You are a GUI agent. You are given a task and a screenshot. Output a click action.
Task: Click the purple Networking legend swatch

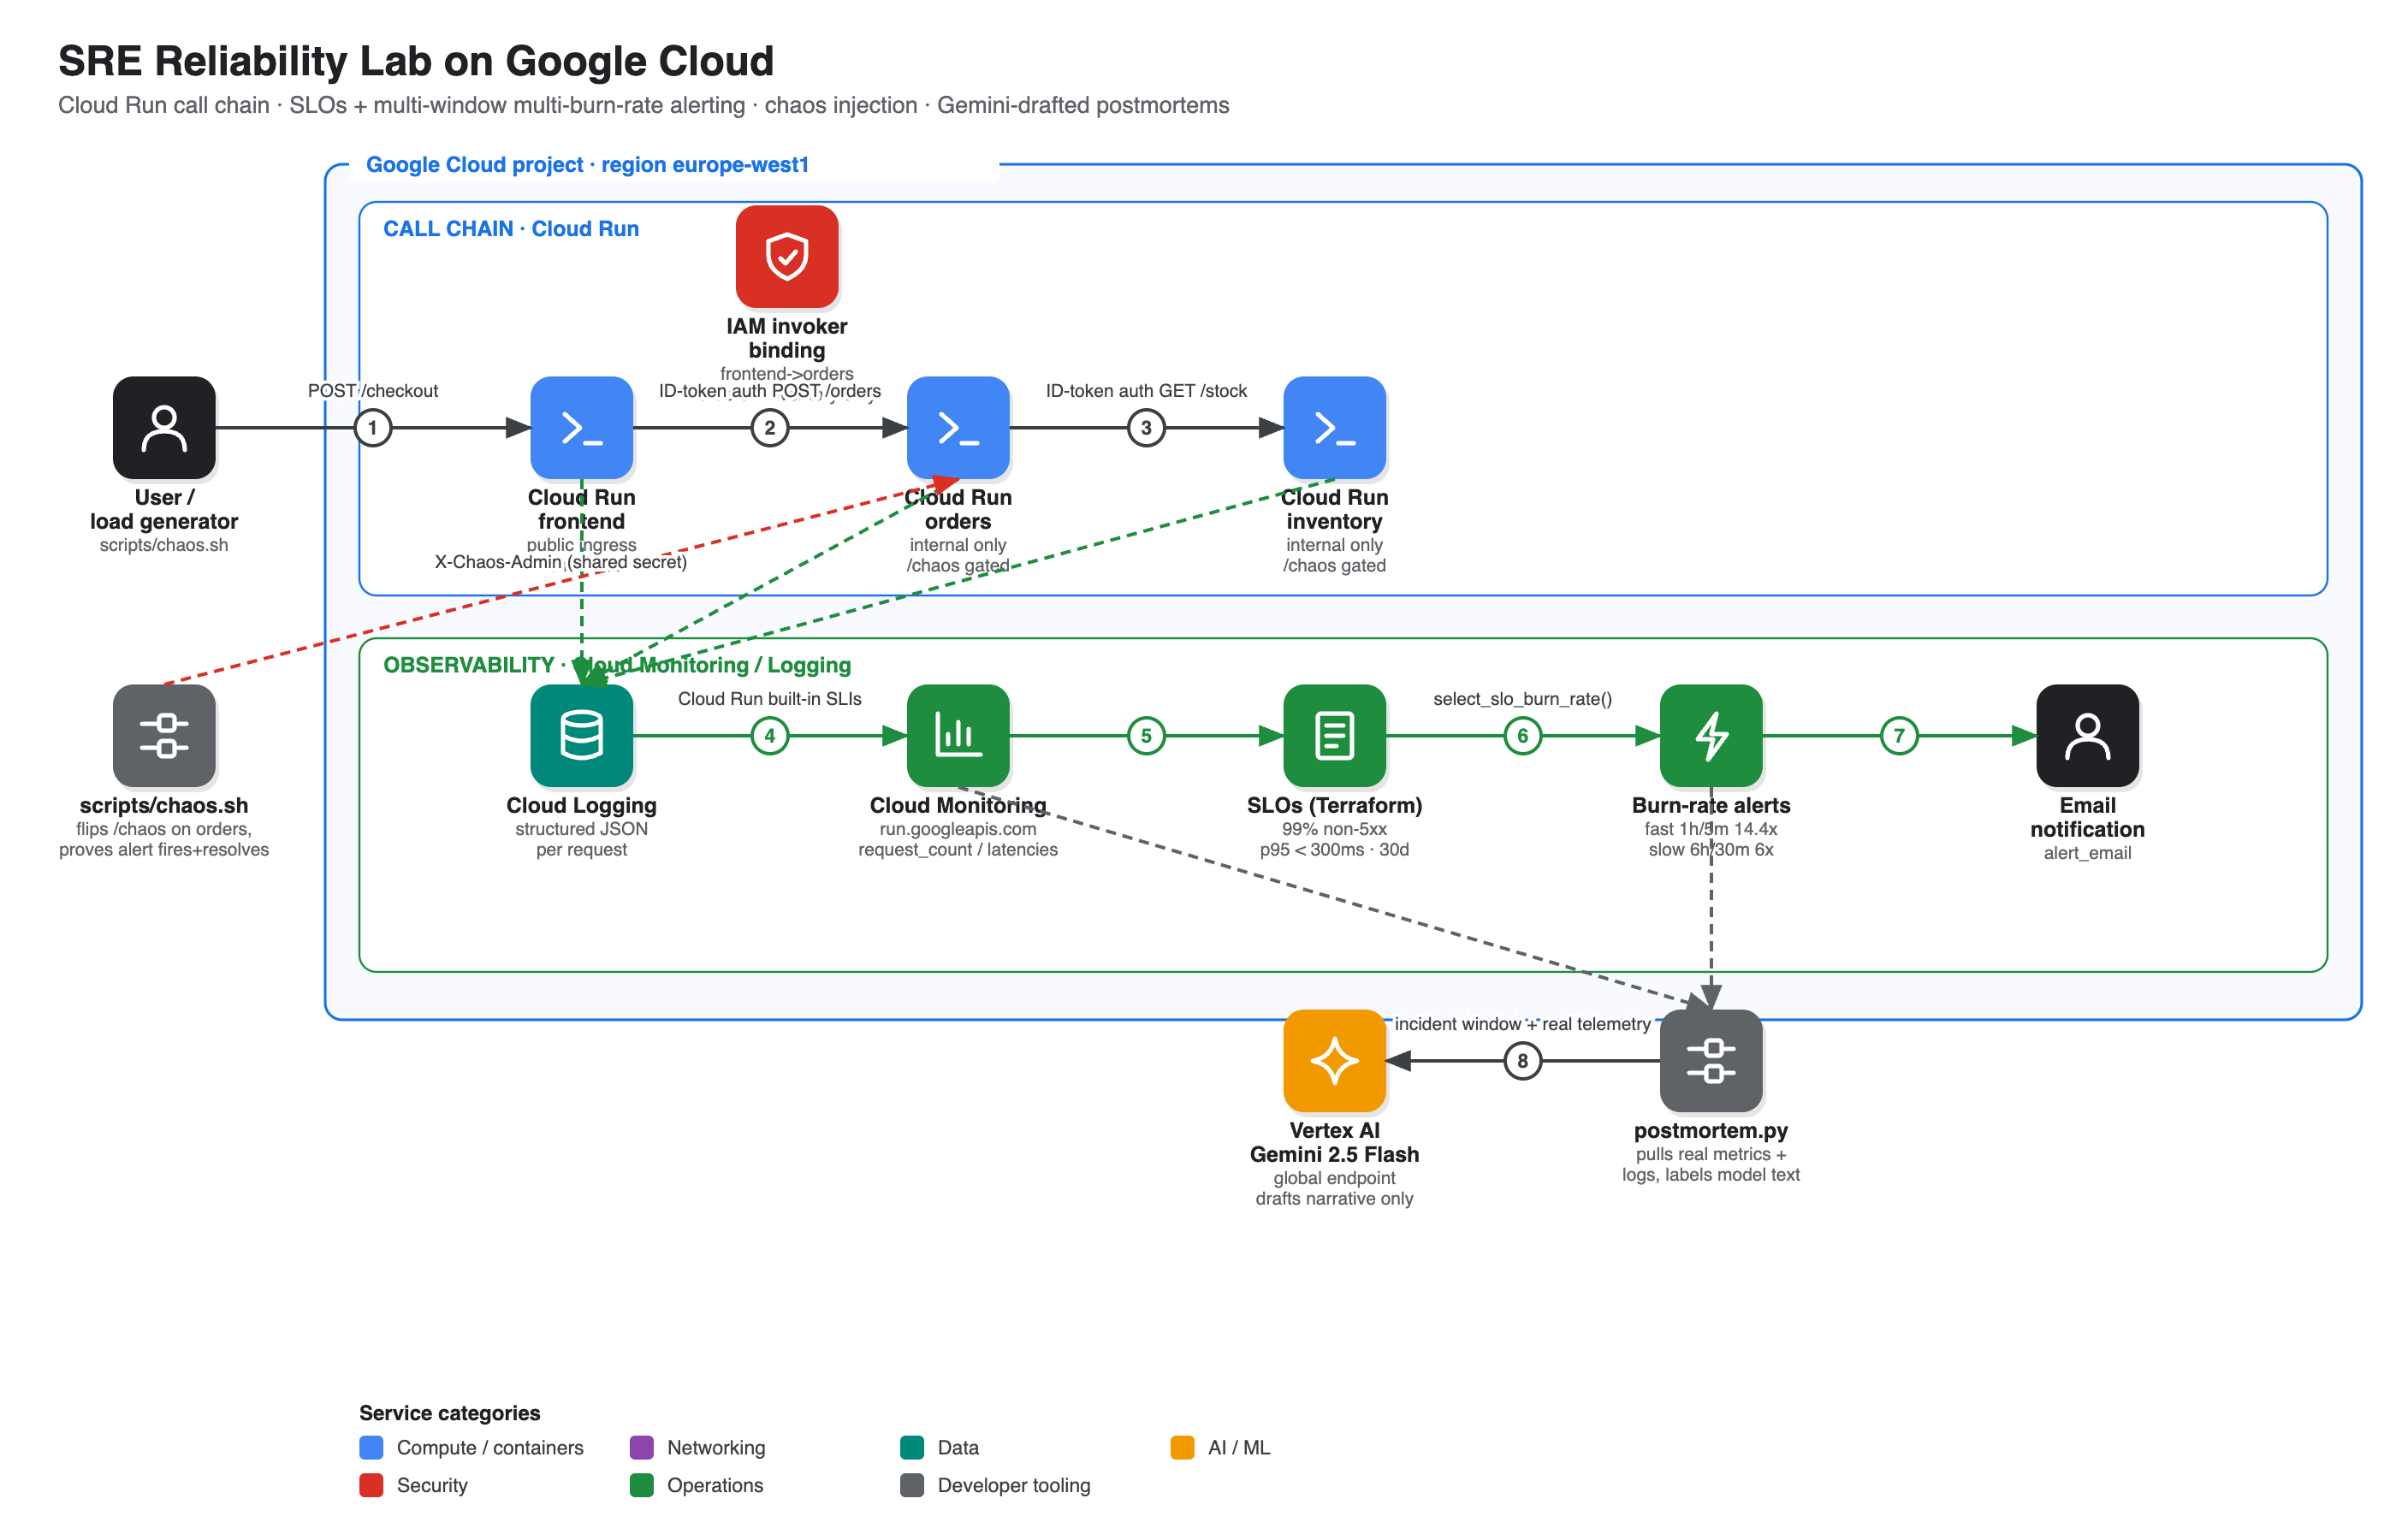[x=642, y=1447]
